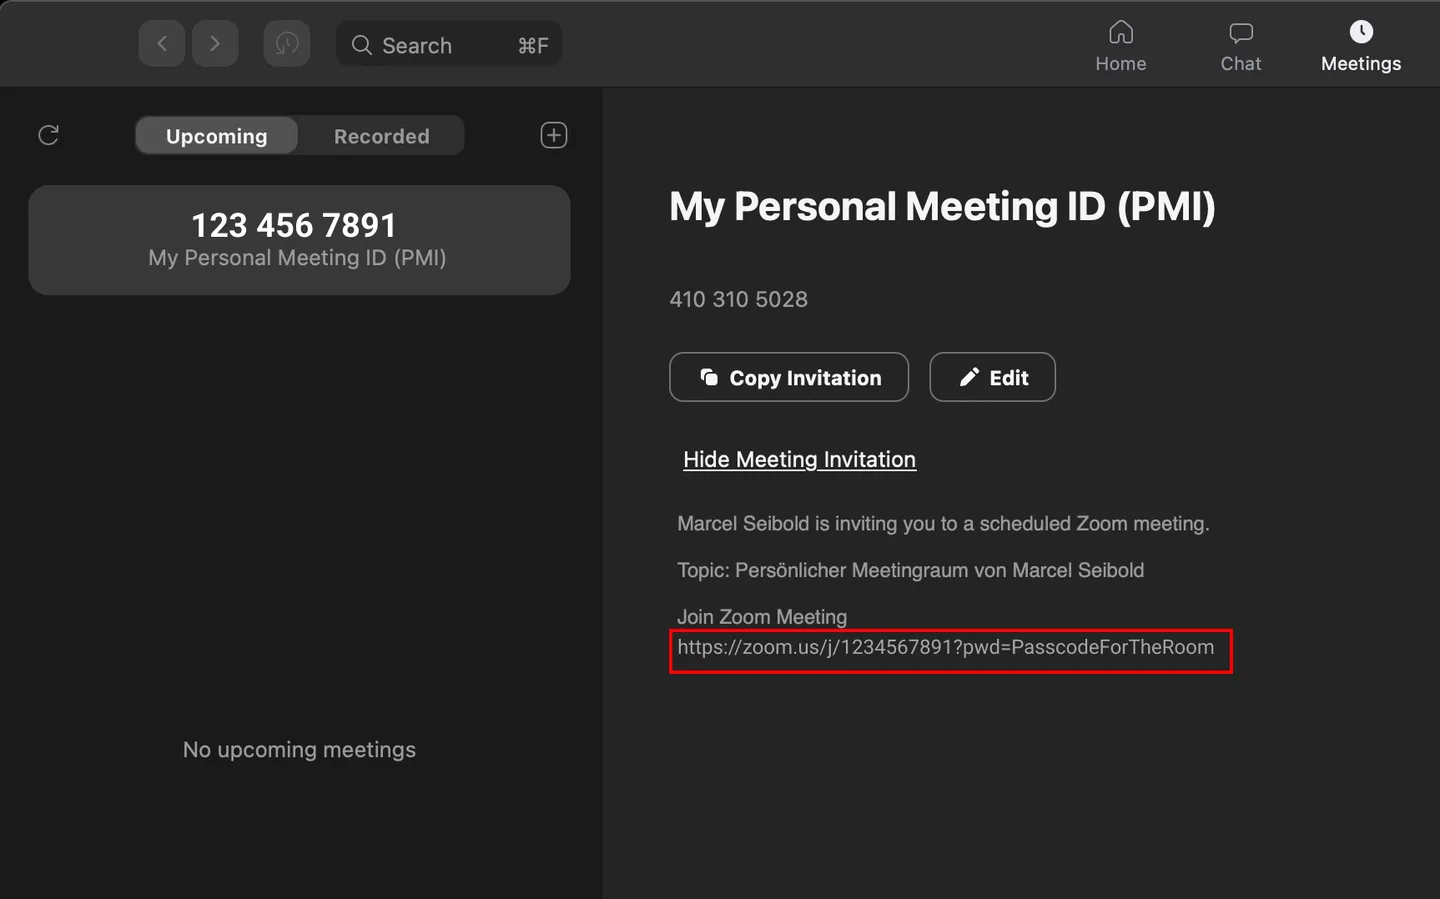Open the Chat tab
1440x899 pixels.
(1241, 46)
